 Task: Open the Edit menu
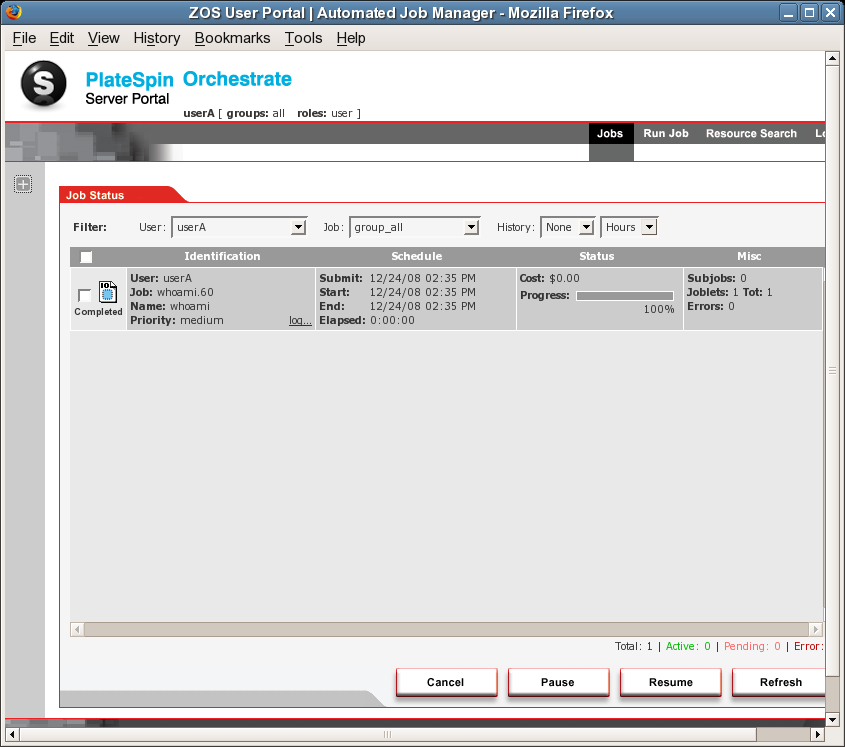point(61,38)
